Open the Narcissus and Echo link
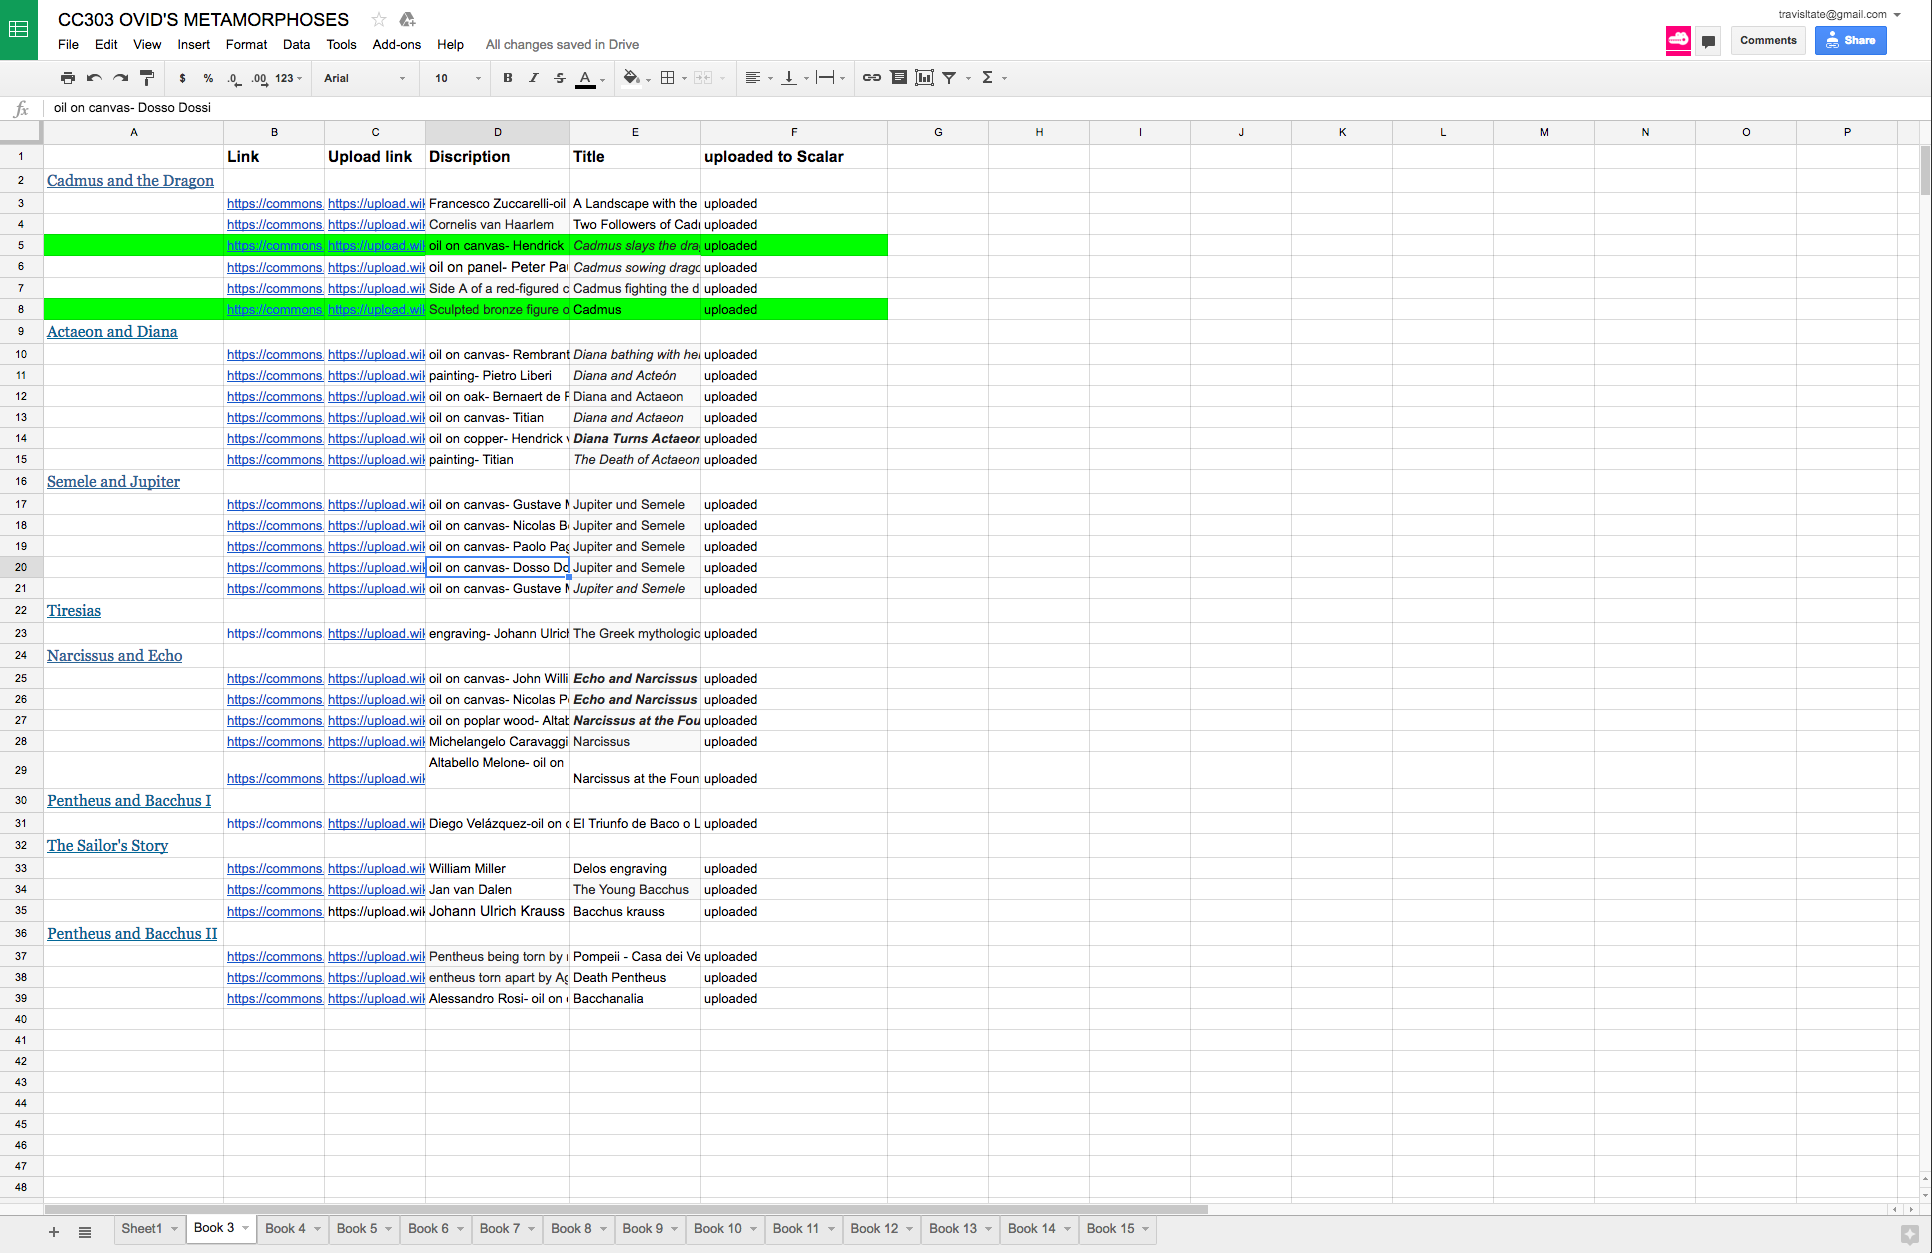The width and height of the screenshot is (1932, 1253). pos(114,656)
